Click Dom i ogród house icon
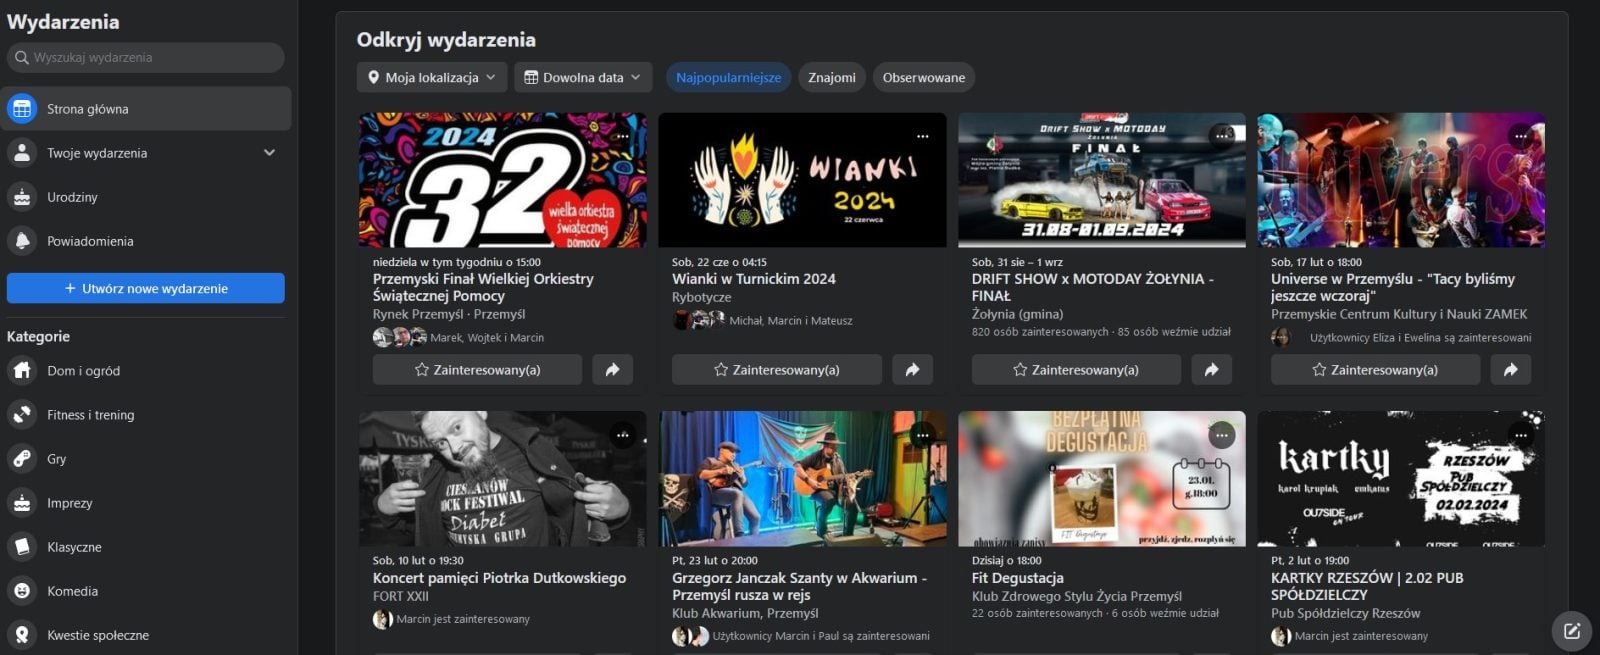Image resolution: width=1600 pixels, height=655 pixels. pos(22,371)
